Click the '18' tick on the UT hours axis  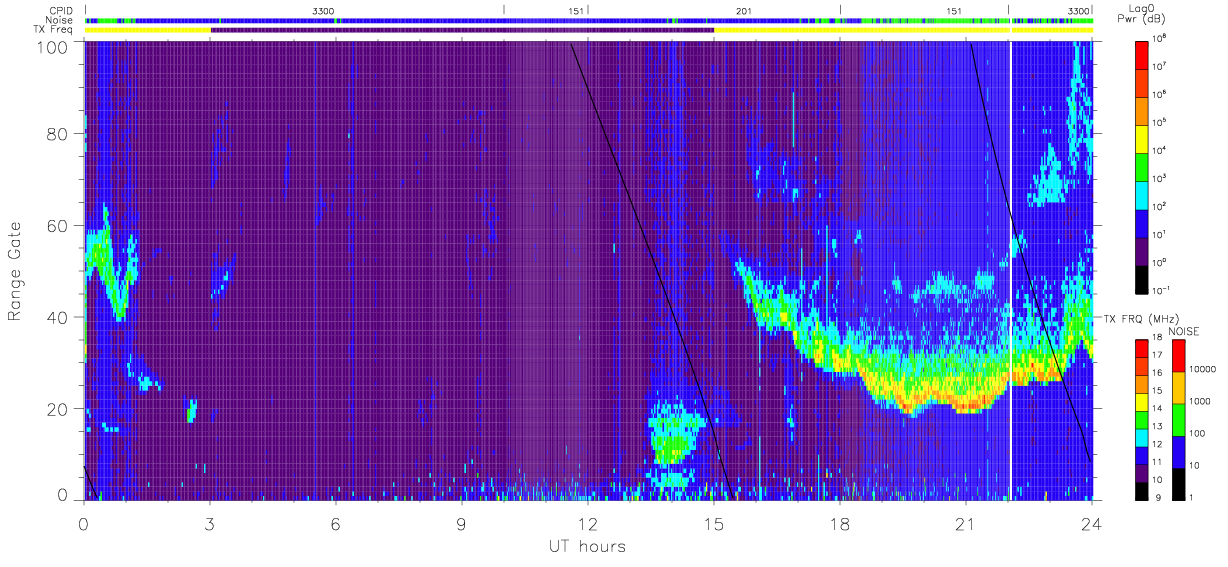click(840, 523)
